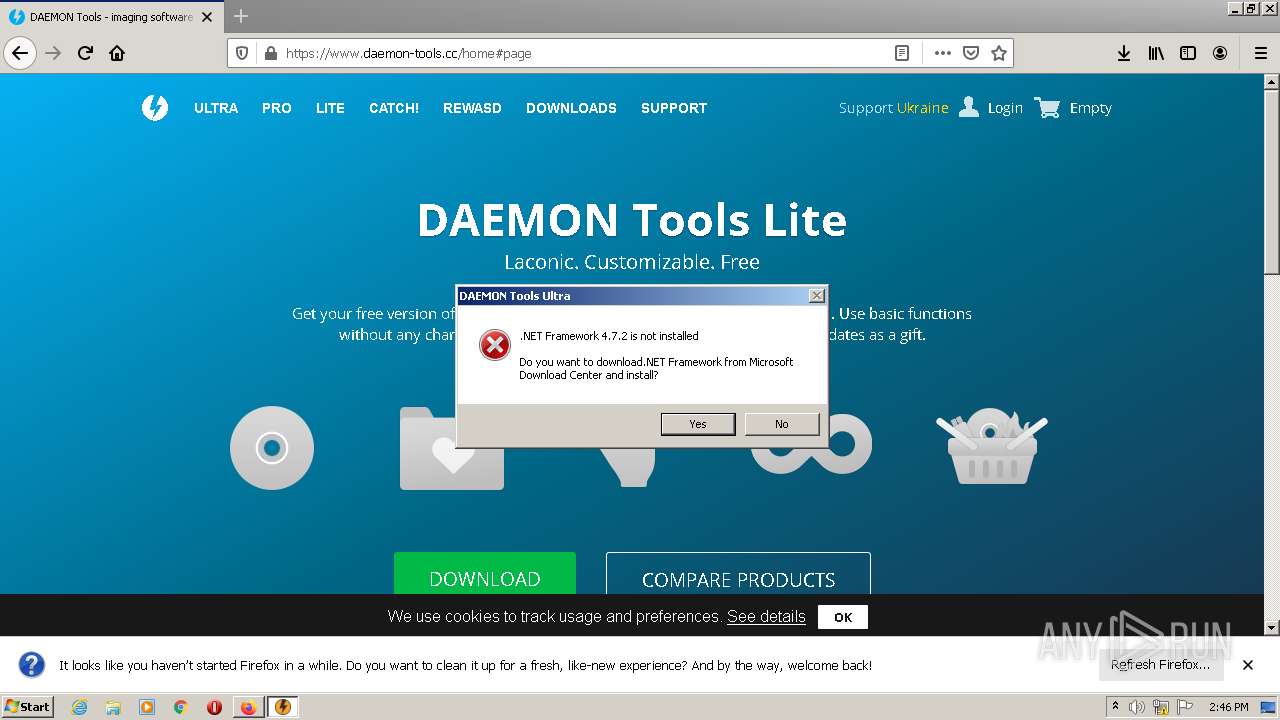Viewport: 1280px width, 720px height.
Task: Open Windows Explorer from the taskbar
Action: click(x=113, y=707)
